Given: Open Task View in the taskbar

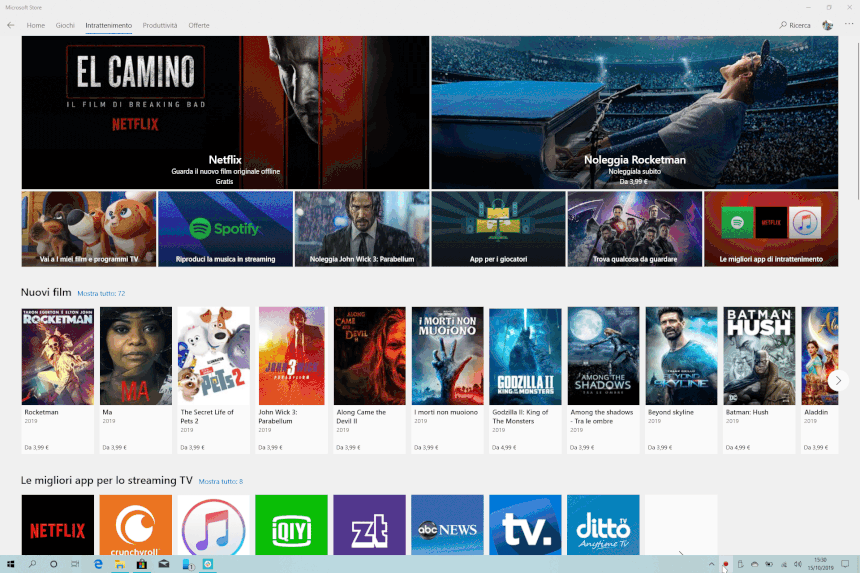Looking at the screenshot, I should 75,564.
